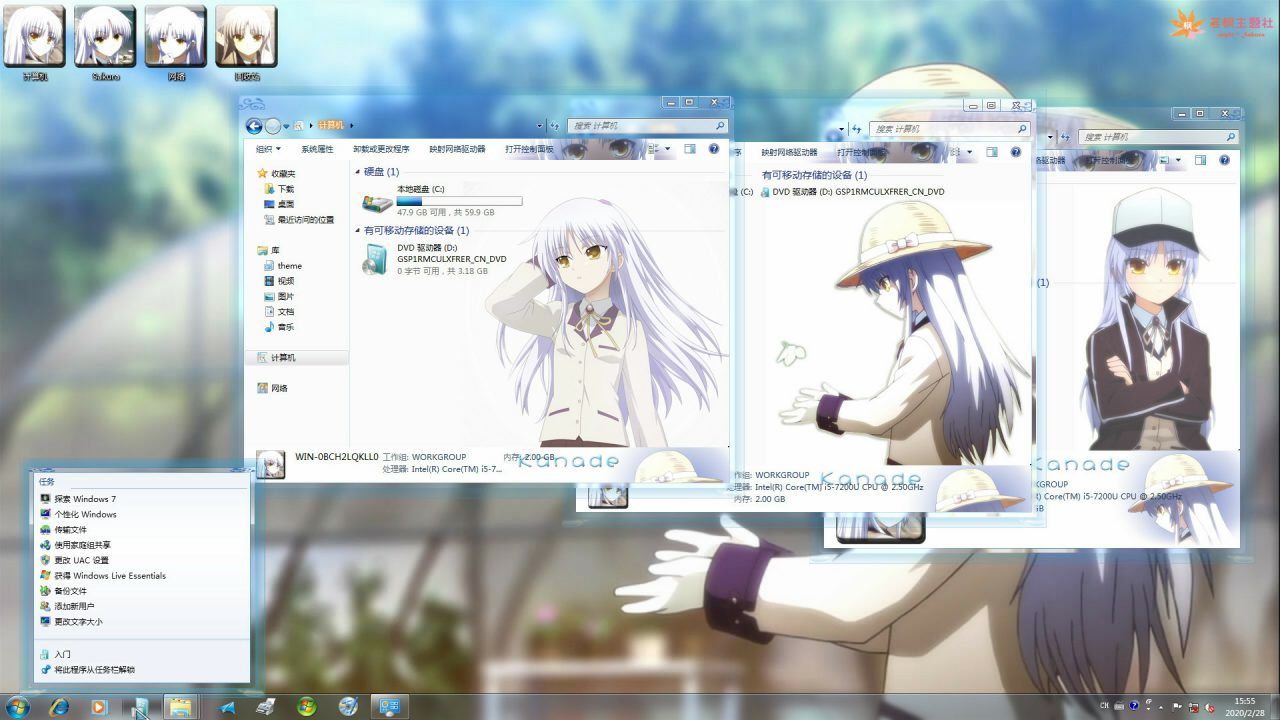The height and width of the screenshot is (720, 1280).
Task: Click 映射网络驱动器 in front window toolbar
Action: click(x=457, y=149)
